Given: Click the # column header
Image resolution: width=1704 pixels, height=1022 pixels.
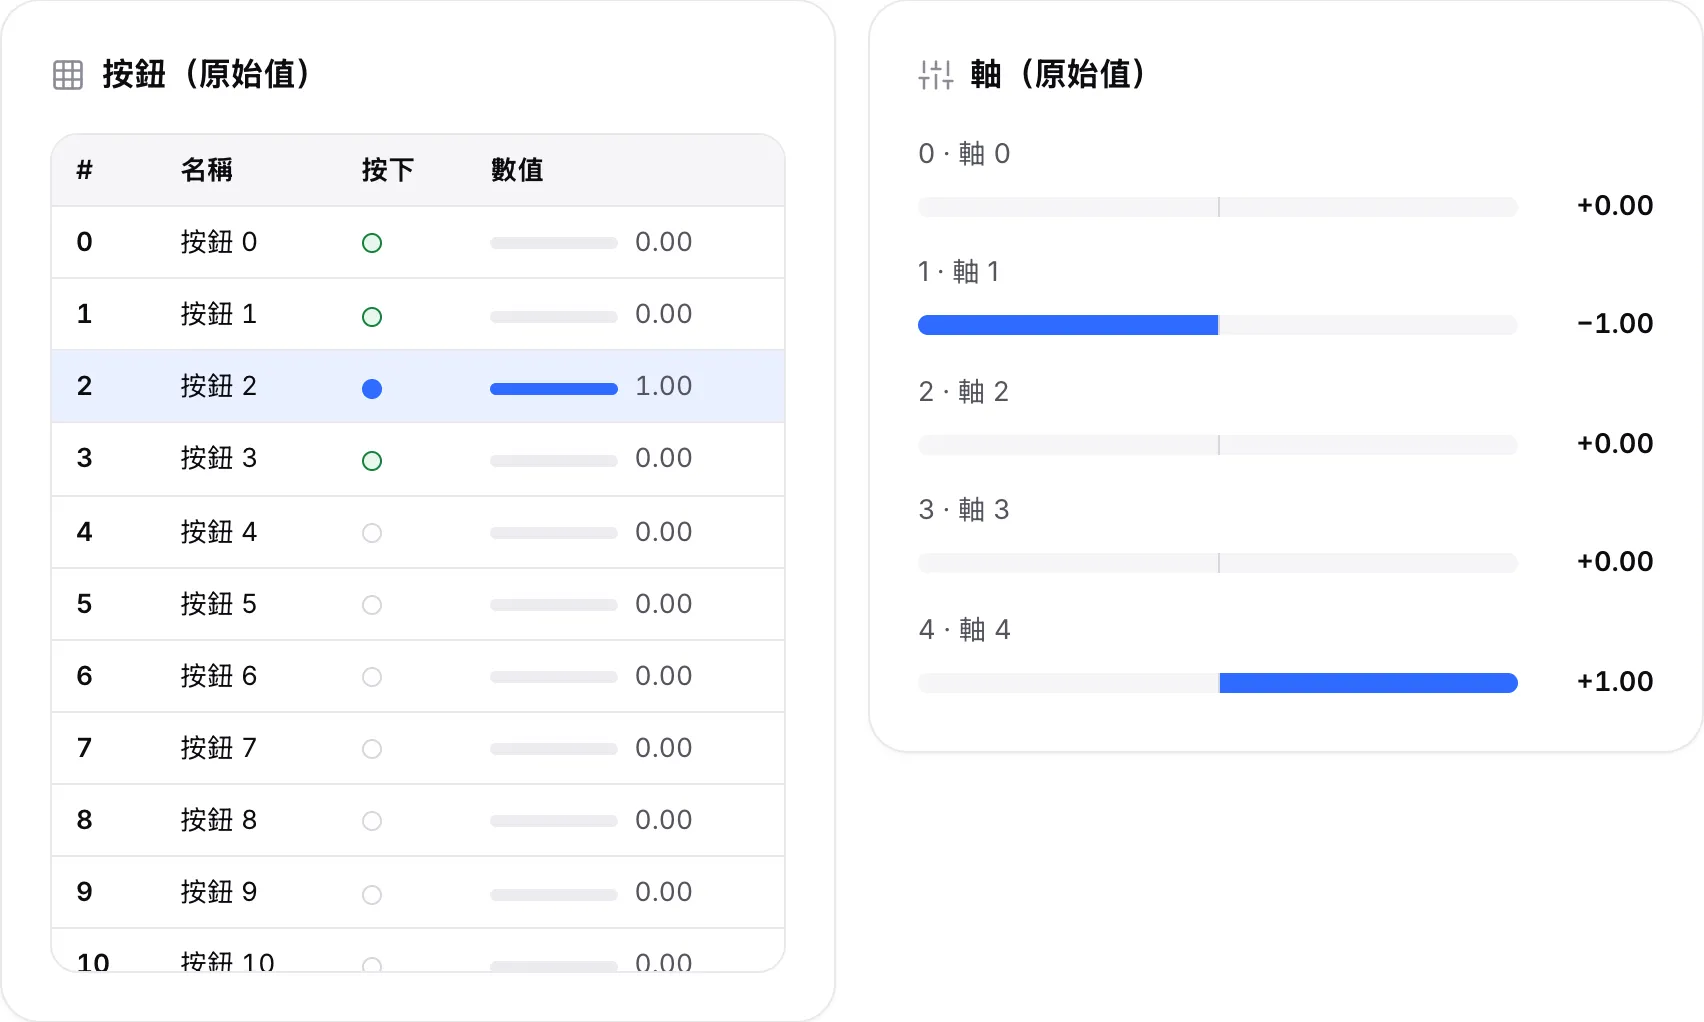Looking at the screenshot, I should [x=85, y=170].
